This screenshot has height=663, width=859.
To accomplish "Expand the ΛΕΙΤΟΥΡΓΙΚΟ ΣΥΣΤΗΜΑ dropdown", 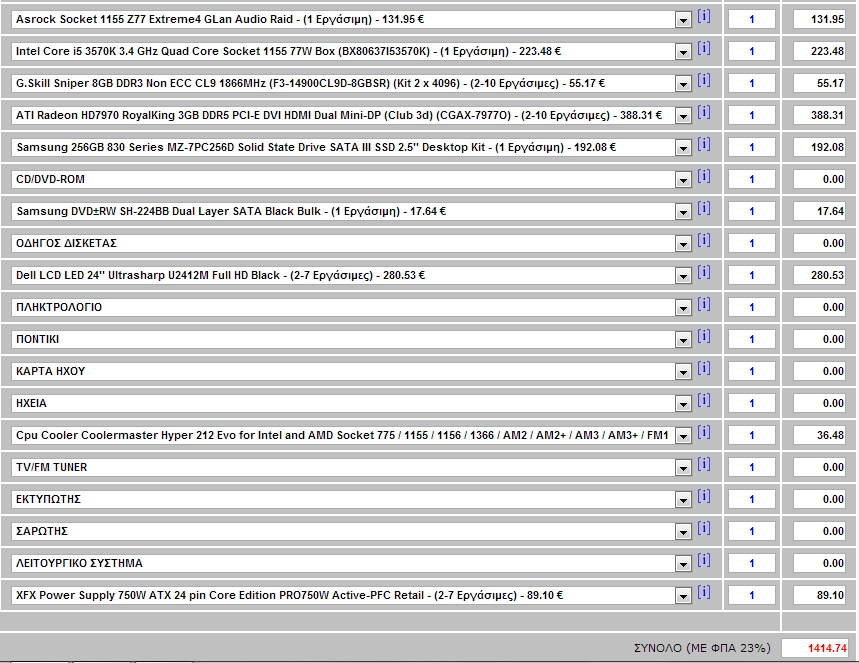I will pyautogui.click(x=683, y=564).
